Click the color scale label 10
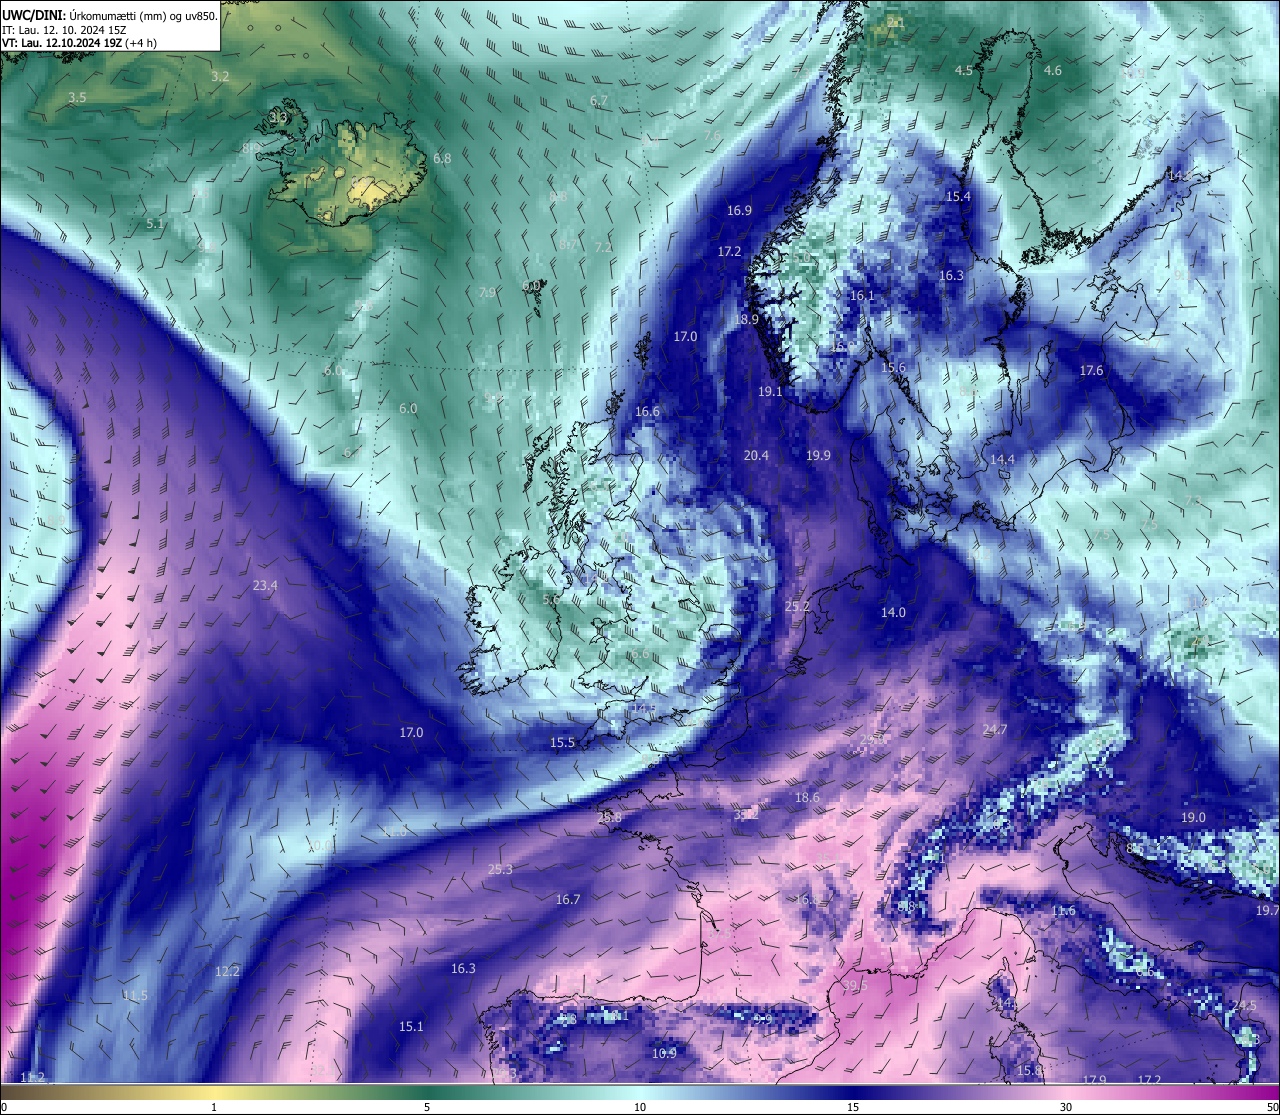 click(x=640, y=1107)
